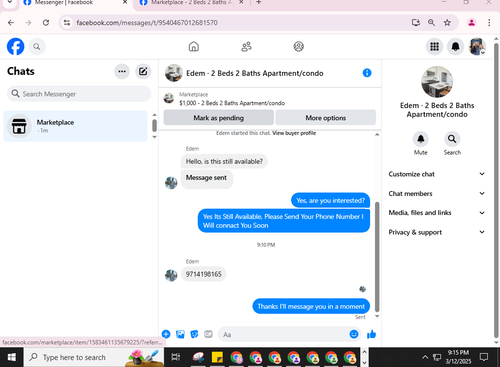The image size is (500, 367).
Task: Reload the page with the browser refresh icon
Action: tap(46, 23)
